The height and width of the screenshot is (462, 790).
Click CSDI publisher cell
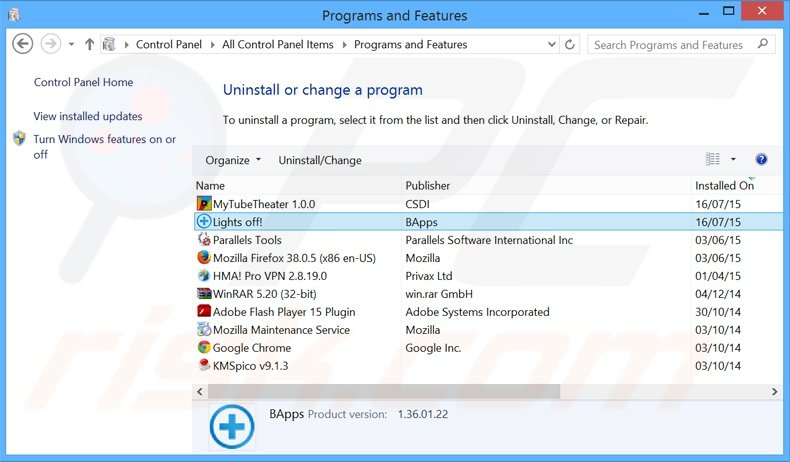click(418, 204)
